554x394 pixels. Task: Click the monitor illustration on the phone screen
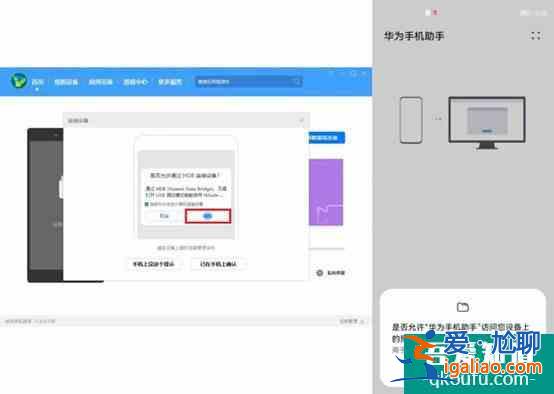pyautogui.click(x=487, y=123)
